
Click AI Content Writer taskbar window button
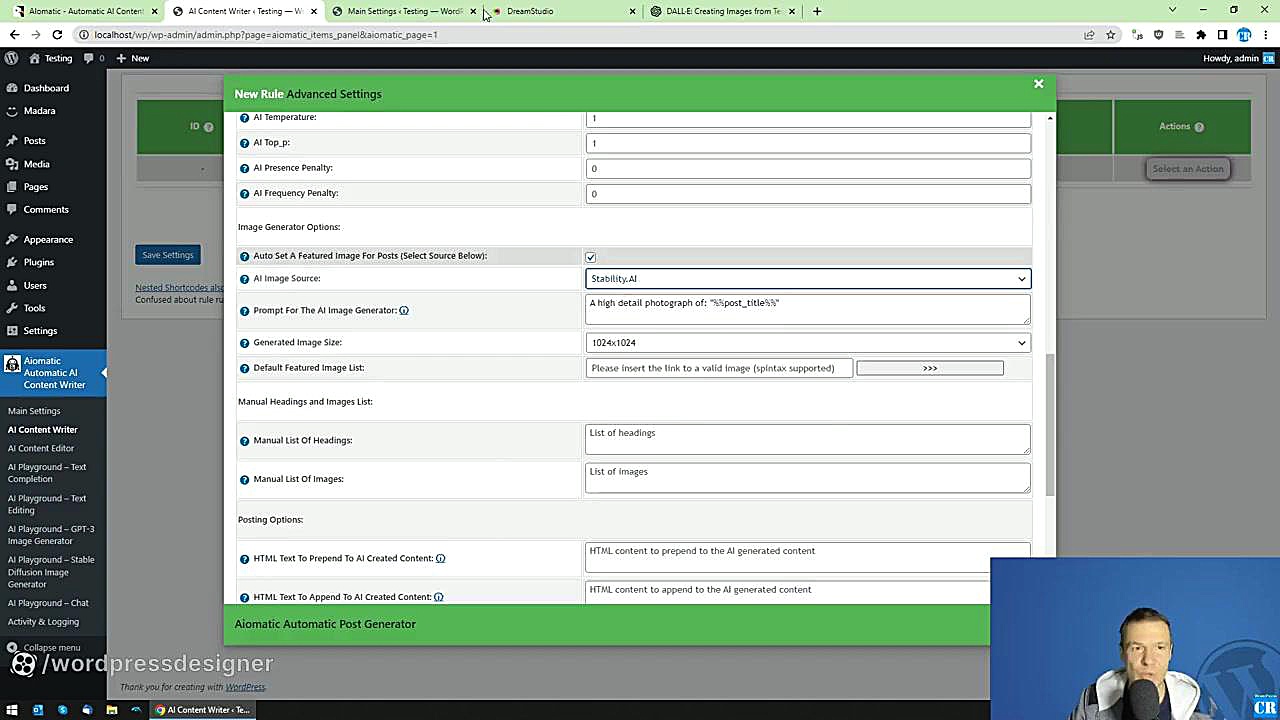click(x=202, y=710)
